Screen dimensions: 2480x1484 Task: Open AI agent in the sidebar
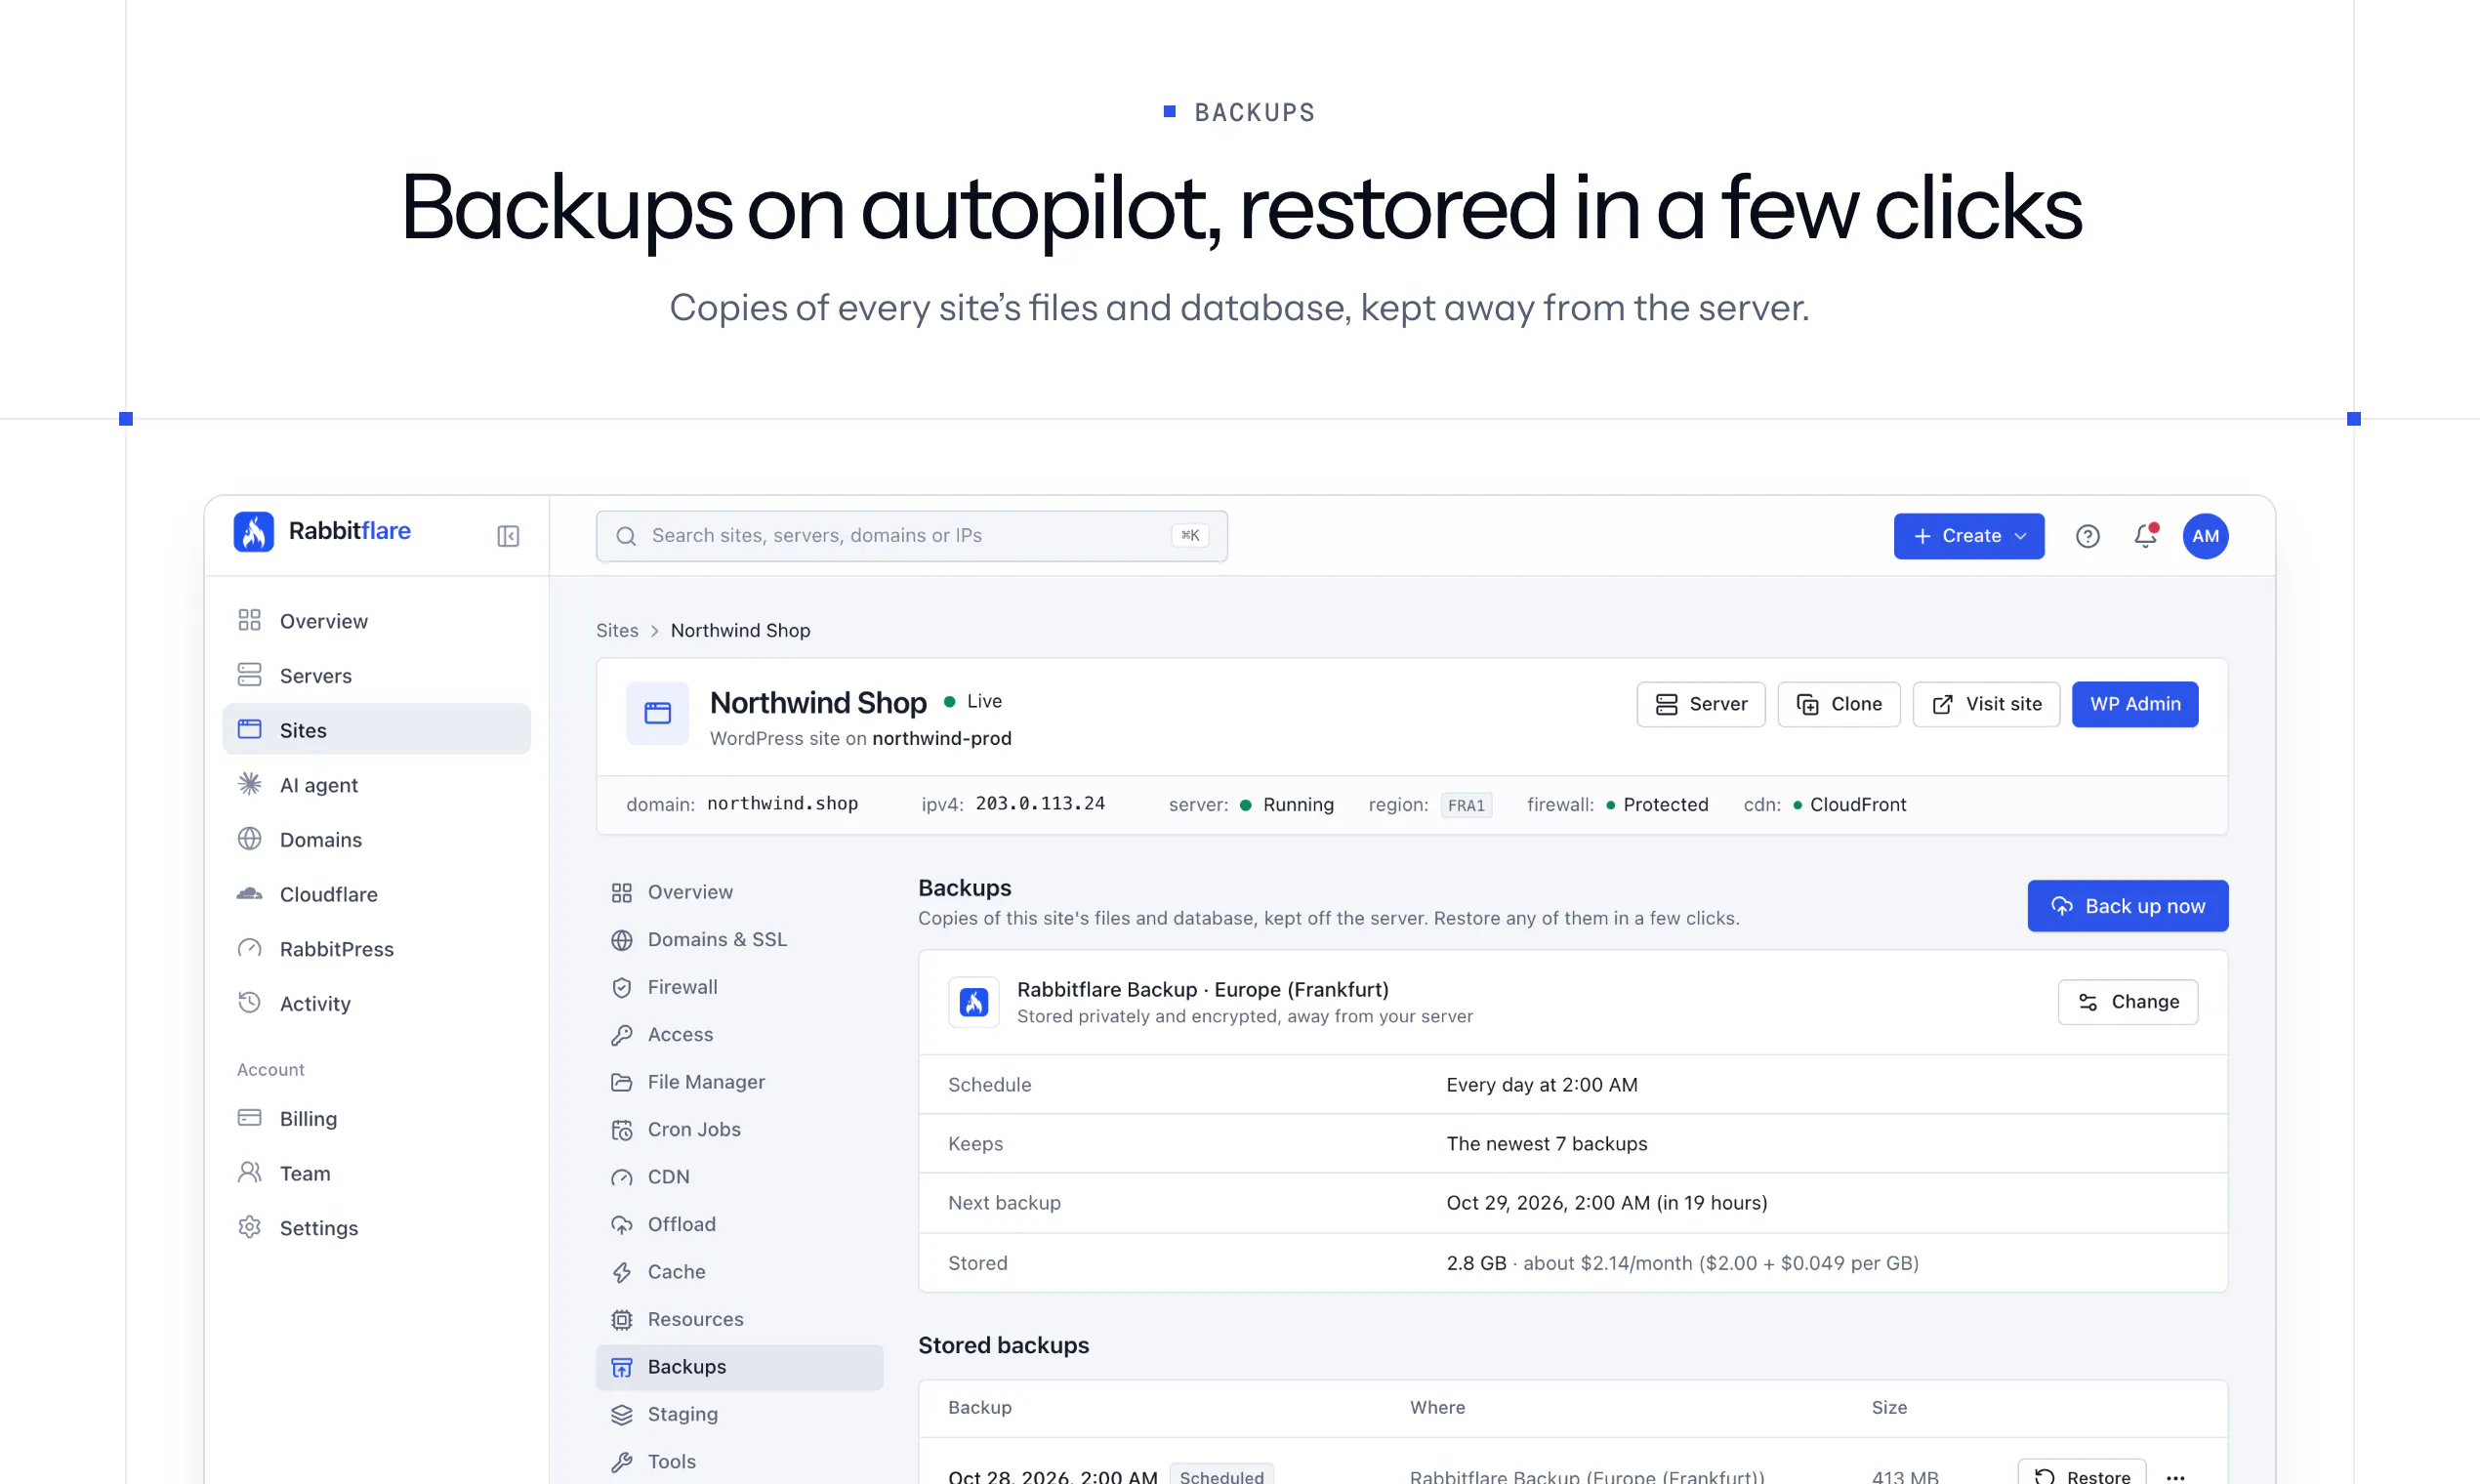pyautogui.click(x=376, y=784)
